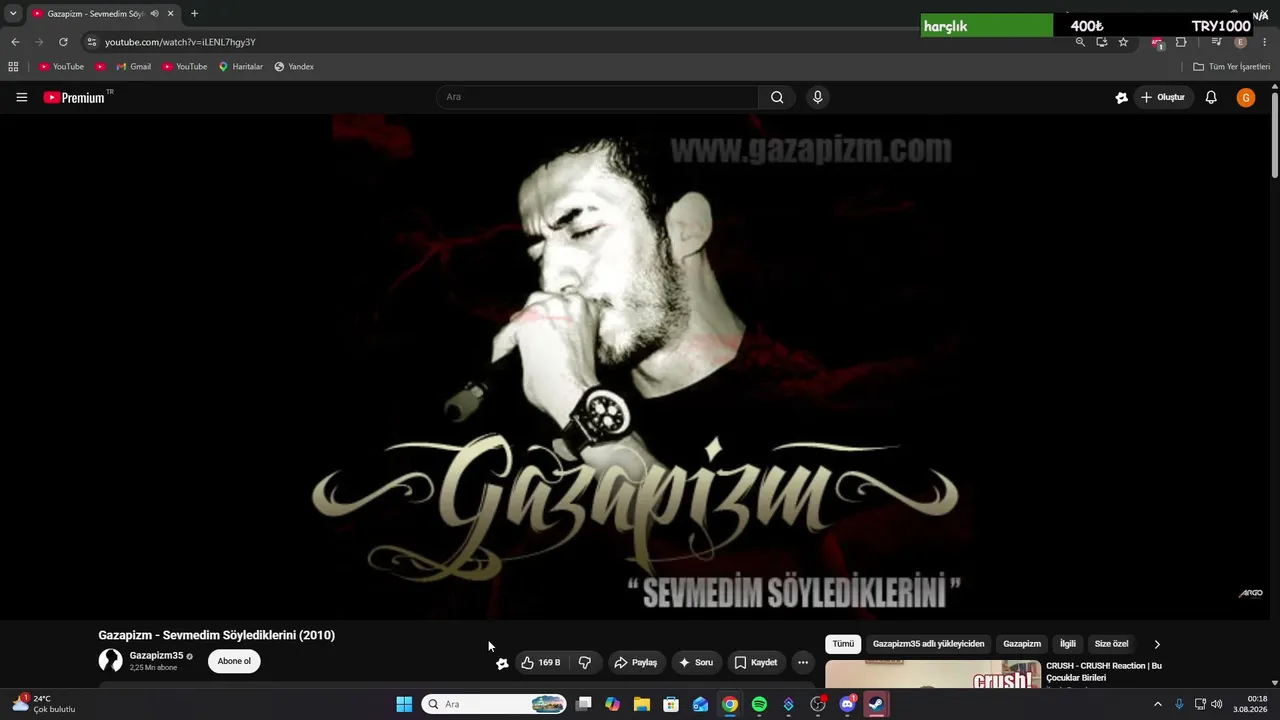Viewport: 1280px width, 720px height.
Task: Open the YouTube guide hamburger menu
Action: pos(21,97)
